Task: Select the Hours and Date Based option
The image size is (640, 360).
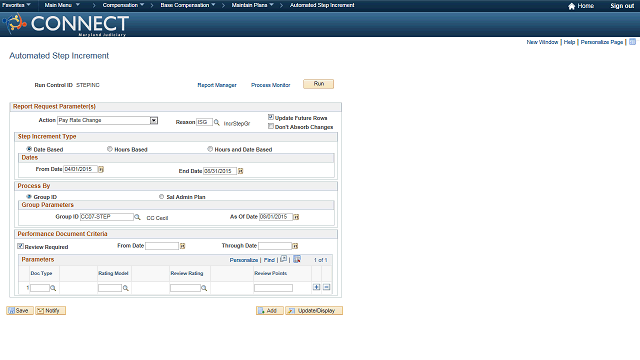Action: pyautogui.click(x=210, y=149)
